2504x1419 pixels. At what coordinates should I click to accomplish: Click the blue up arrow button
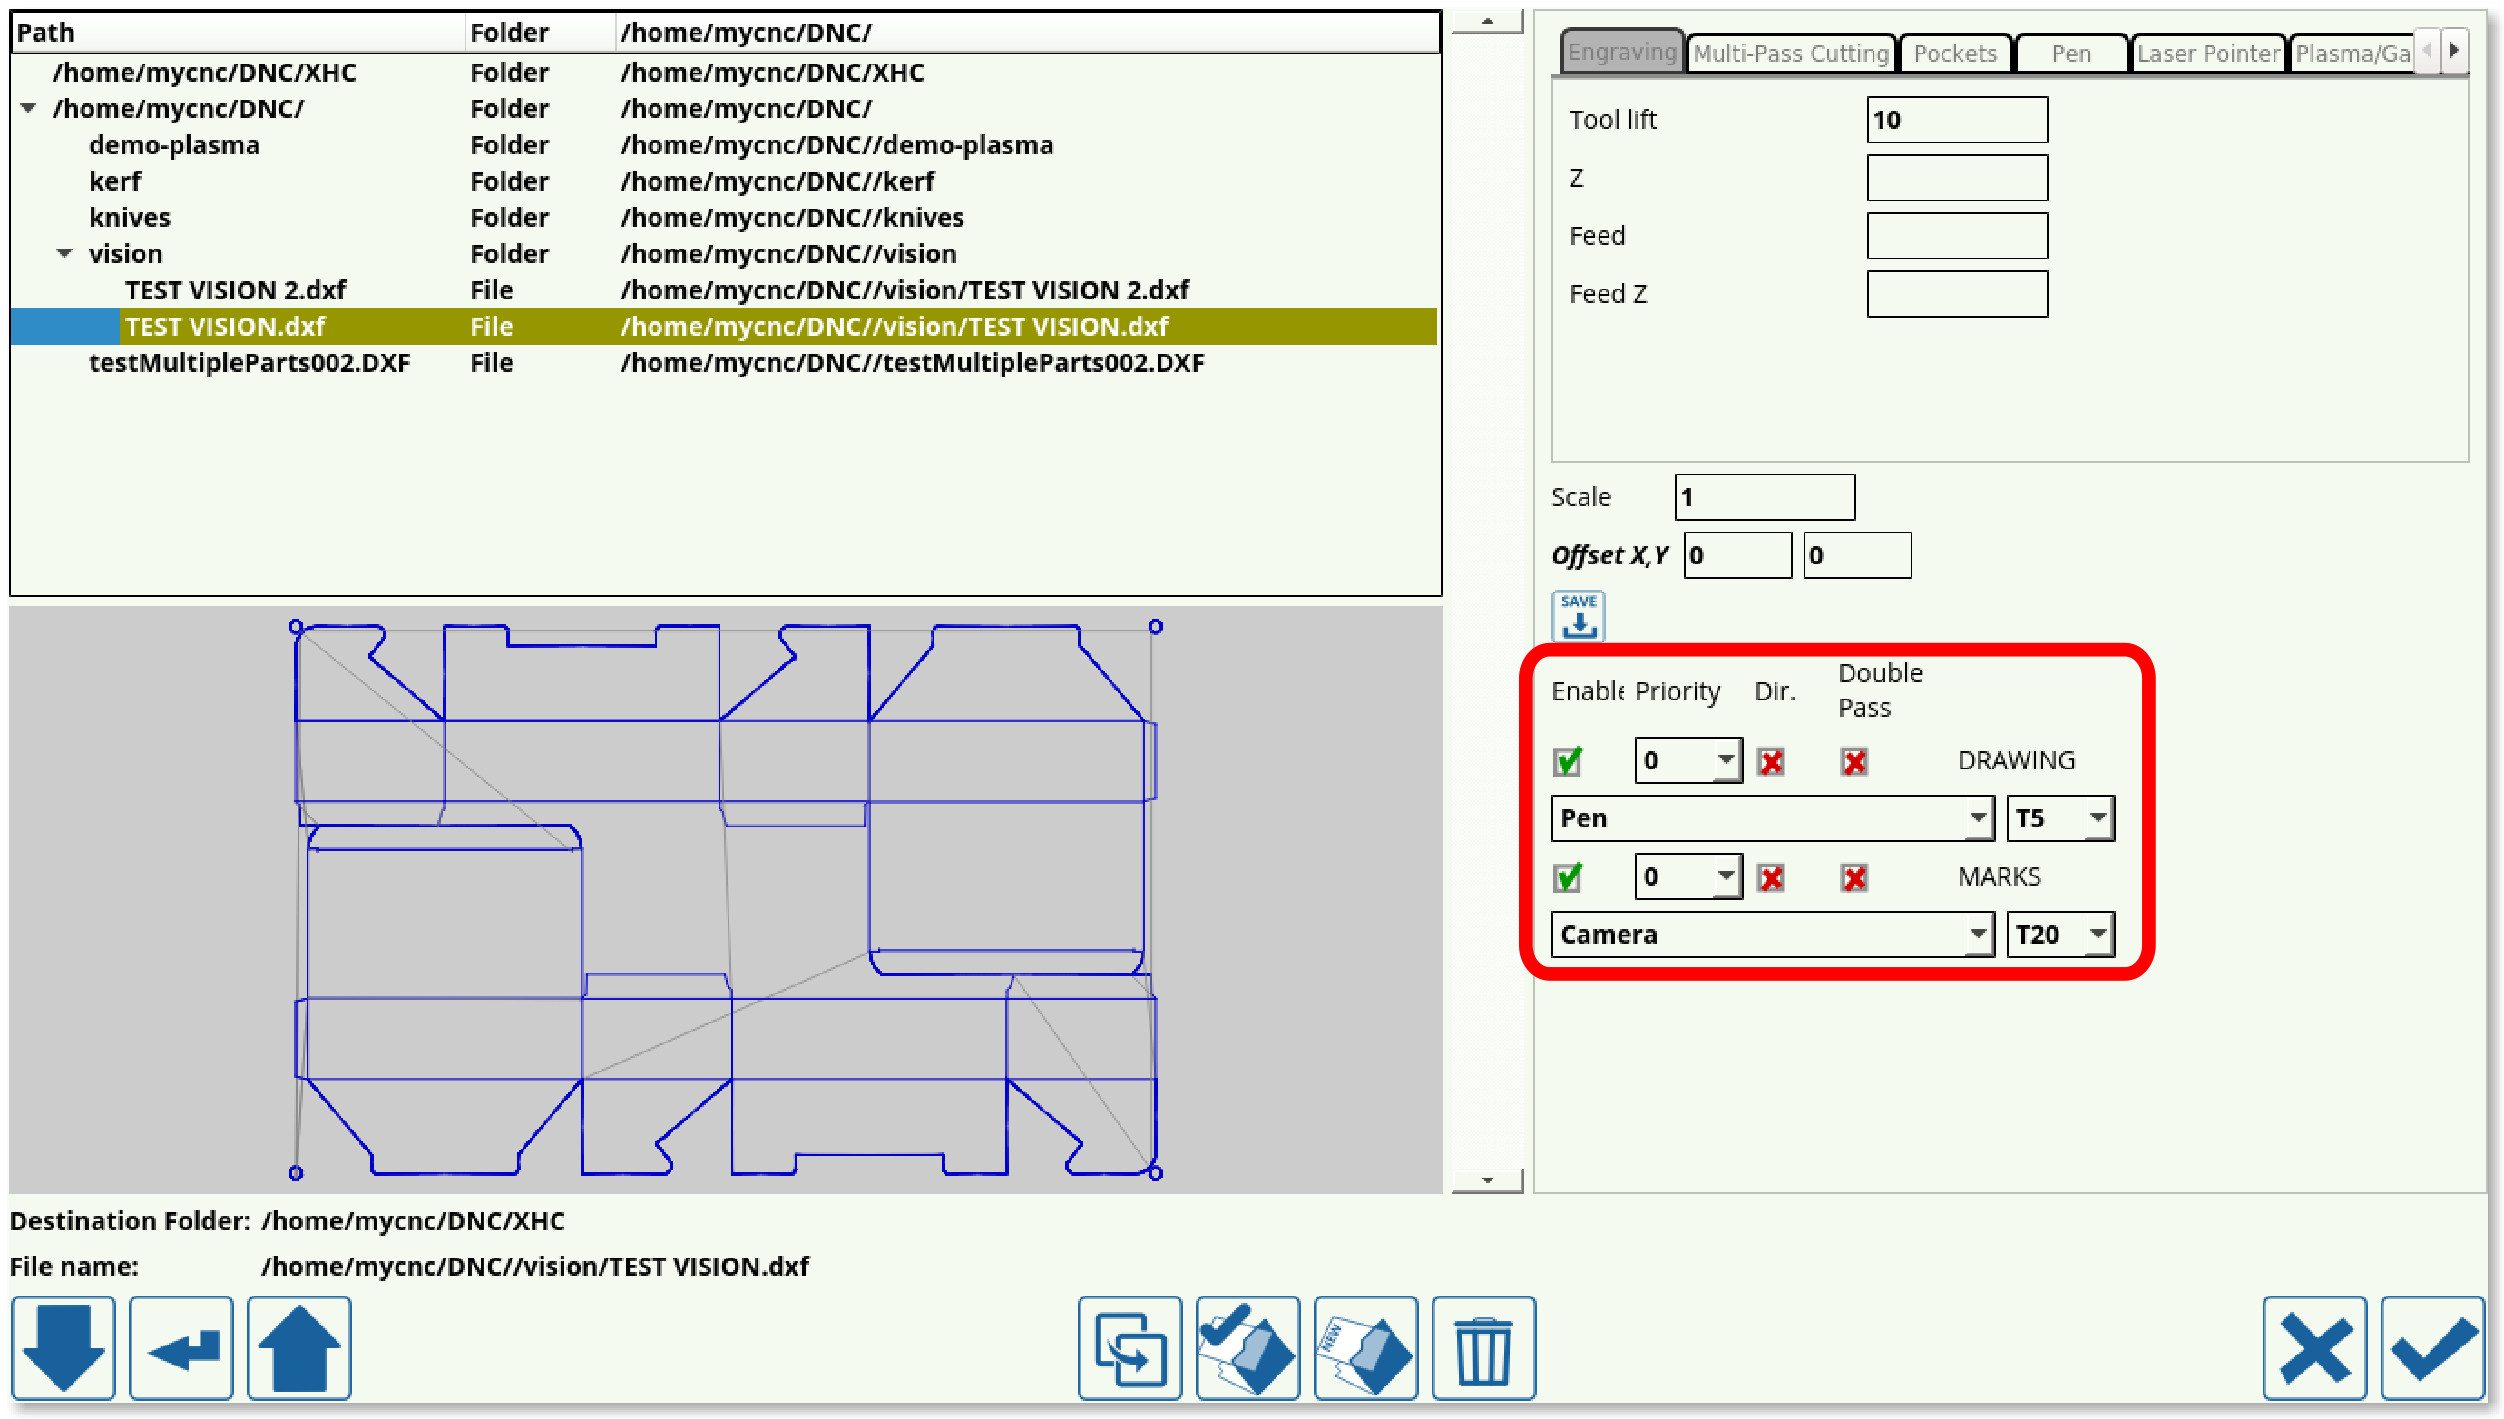[299, 1347]
